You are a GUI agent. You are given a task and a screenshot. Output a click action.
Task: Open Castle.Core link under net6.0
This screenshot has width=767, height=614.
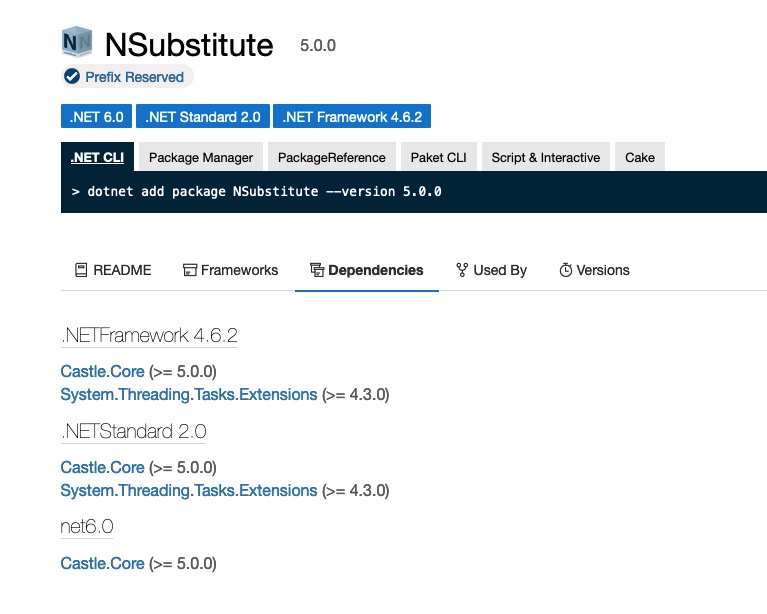(102, 563)
